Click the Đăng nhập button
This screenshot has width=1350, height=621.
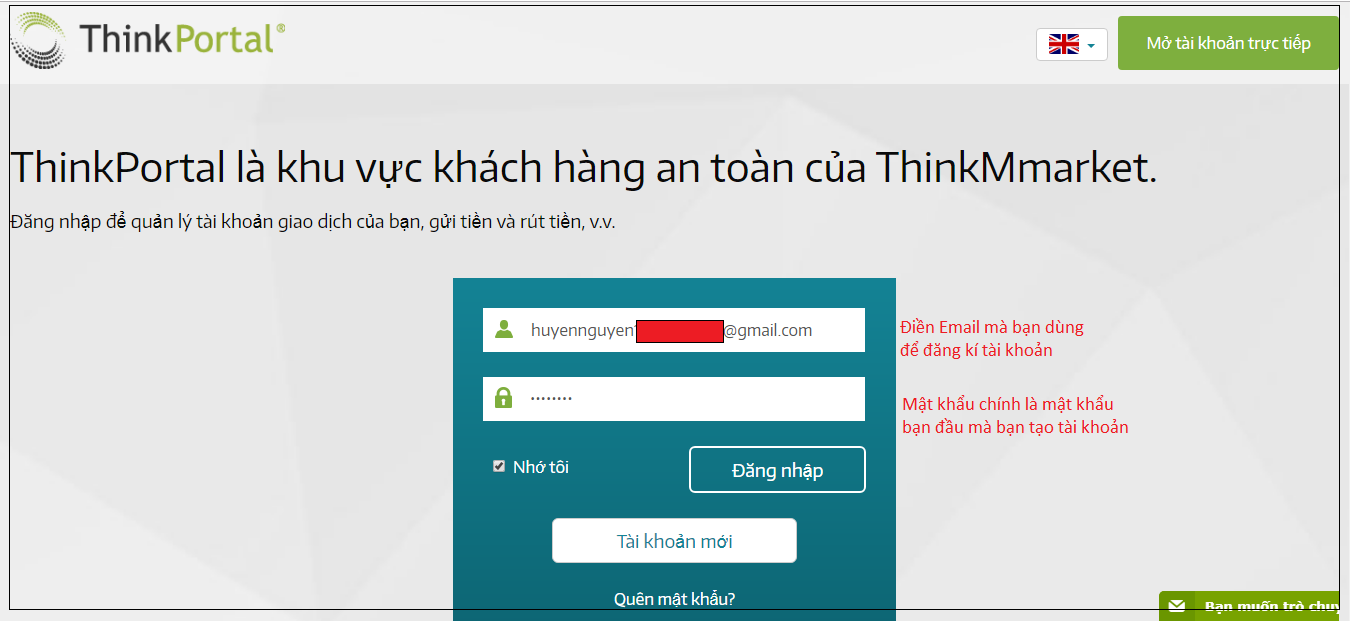point(777,470)
